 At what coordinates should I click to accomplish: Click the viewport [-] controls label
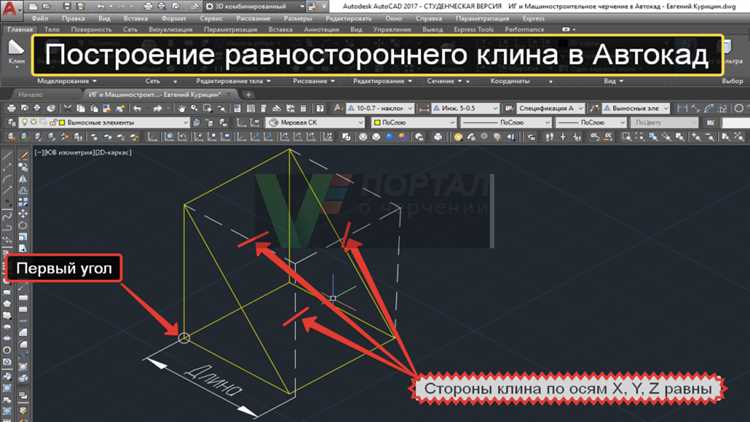click(x=38, y=153)
